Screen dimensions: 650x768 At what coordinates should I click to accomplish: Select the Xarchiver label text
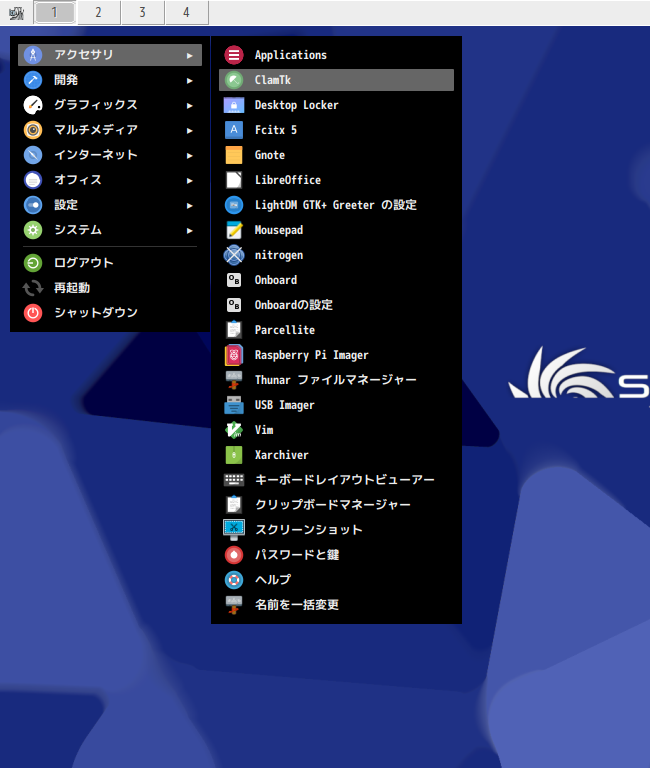282,455
